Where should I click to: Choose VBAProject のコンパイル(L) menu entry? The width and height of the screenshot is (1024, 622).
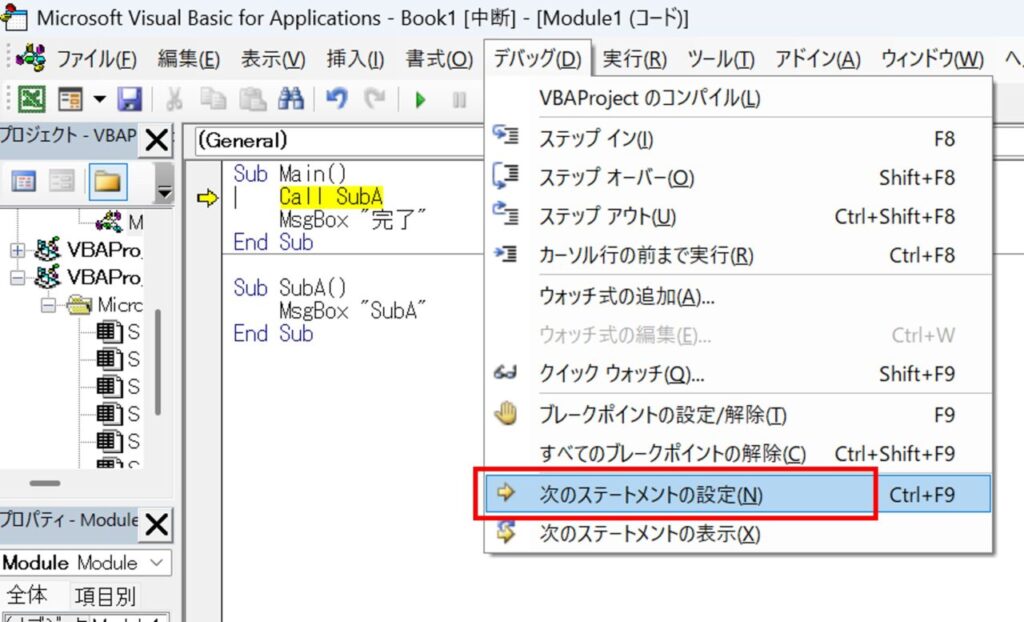point(738,99)
